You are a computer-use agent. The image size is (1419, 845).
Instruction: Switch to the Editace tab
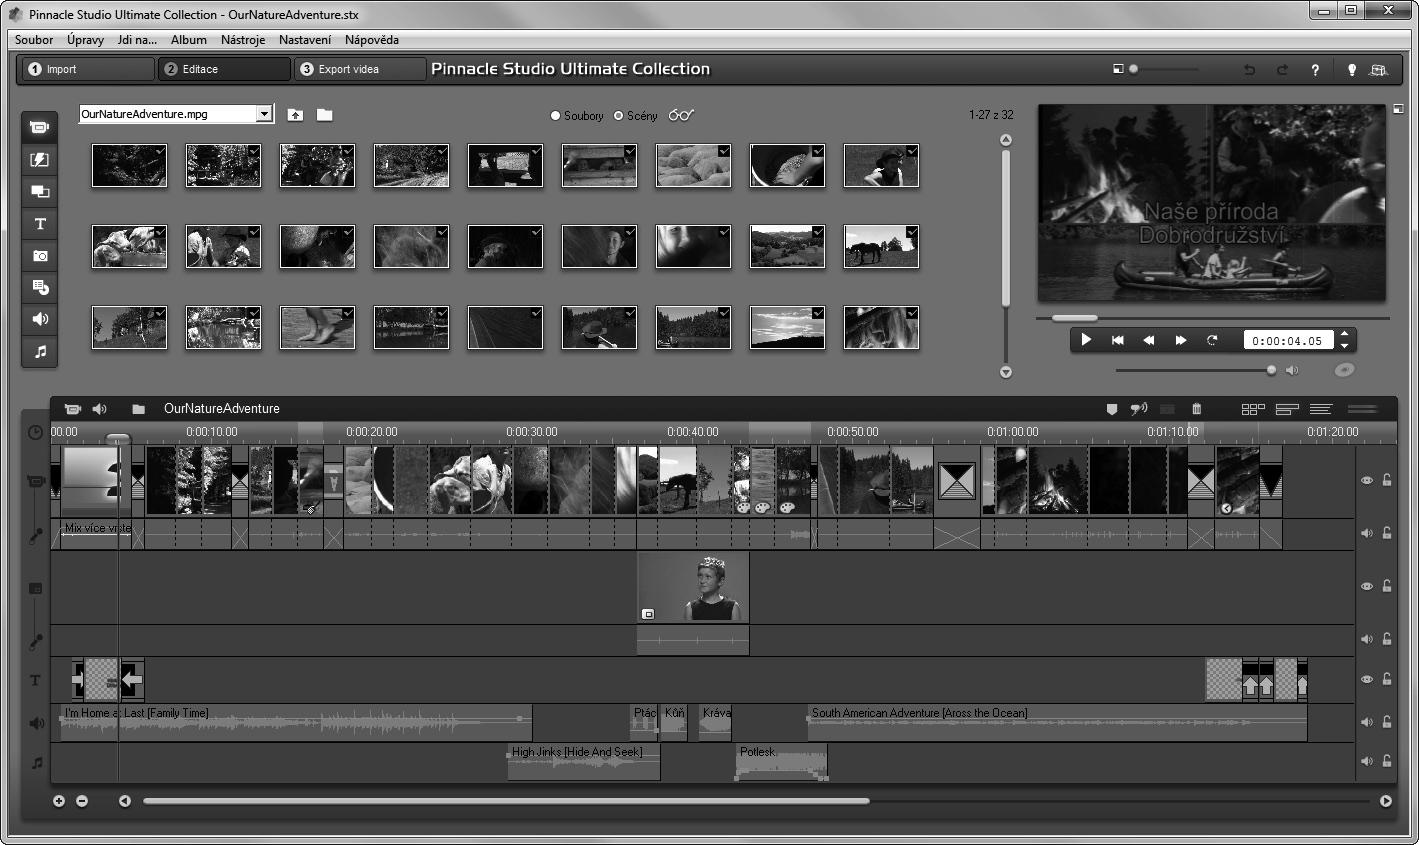224,69
